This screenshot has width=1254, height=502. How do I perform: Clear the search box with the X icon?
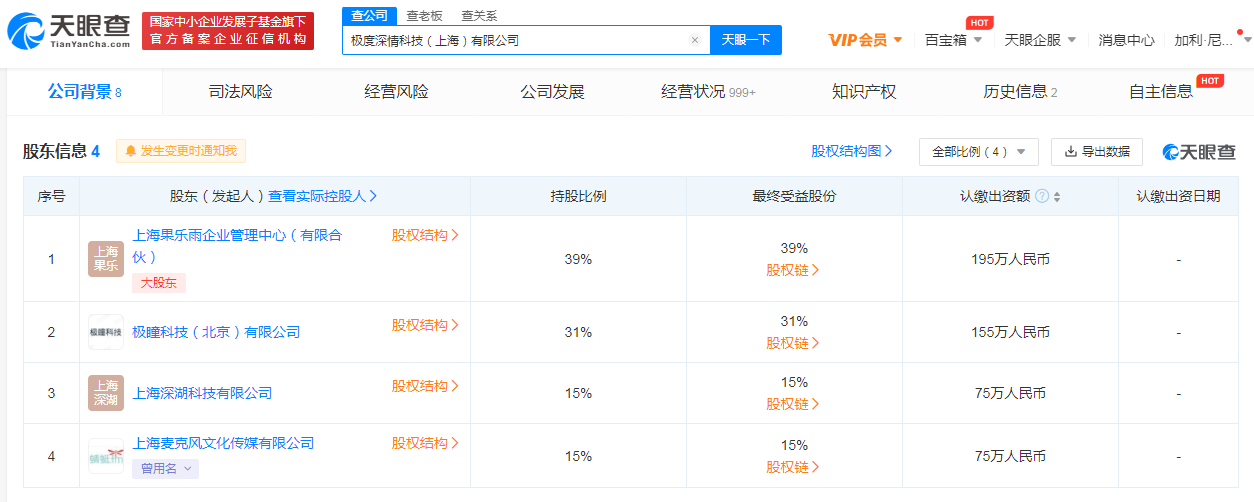tap(695, 40)
